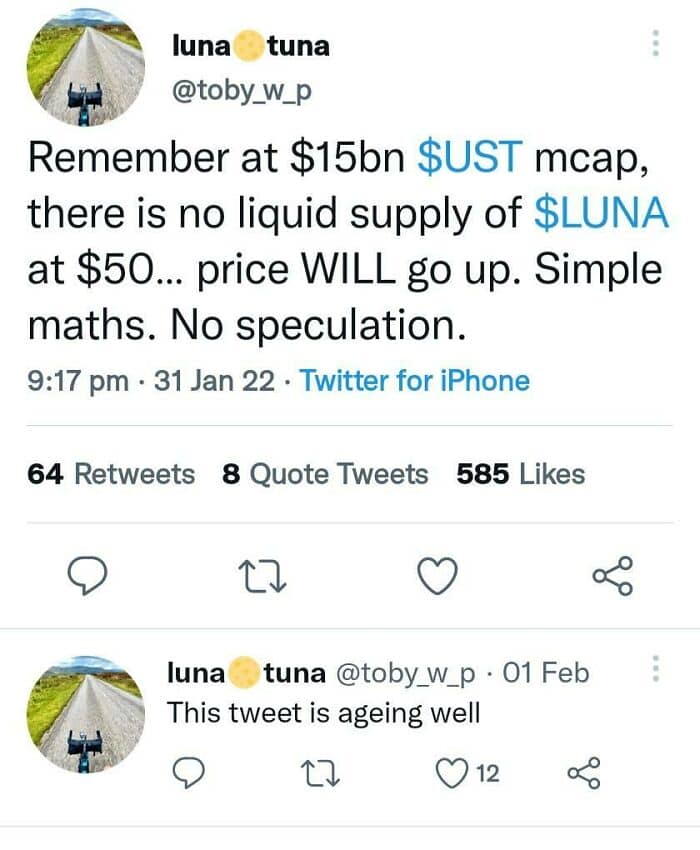
Task: View the 8 Quote Tweets list
Action: click(325, 474)
